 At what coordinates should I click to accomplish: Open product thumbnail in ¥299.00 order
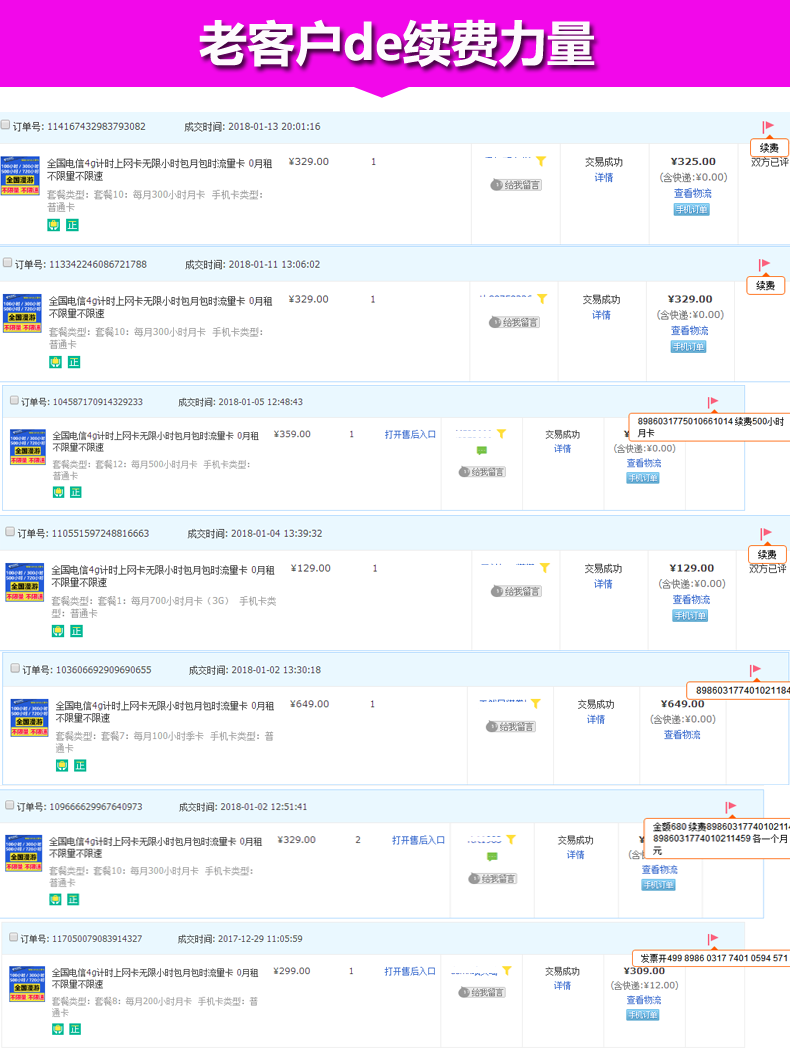(28, 984)
